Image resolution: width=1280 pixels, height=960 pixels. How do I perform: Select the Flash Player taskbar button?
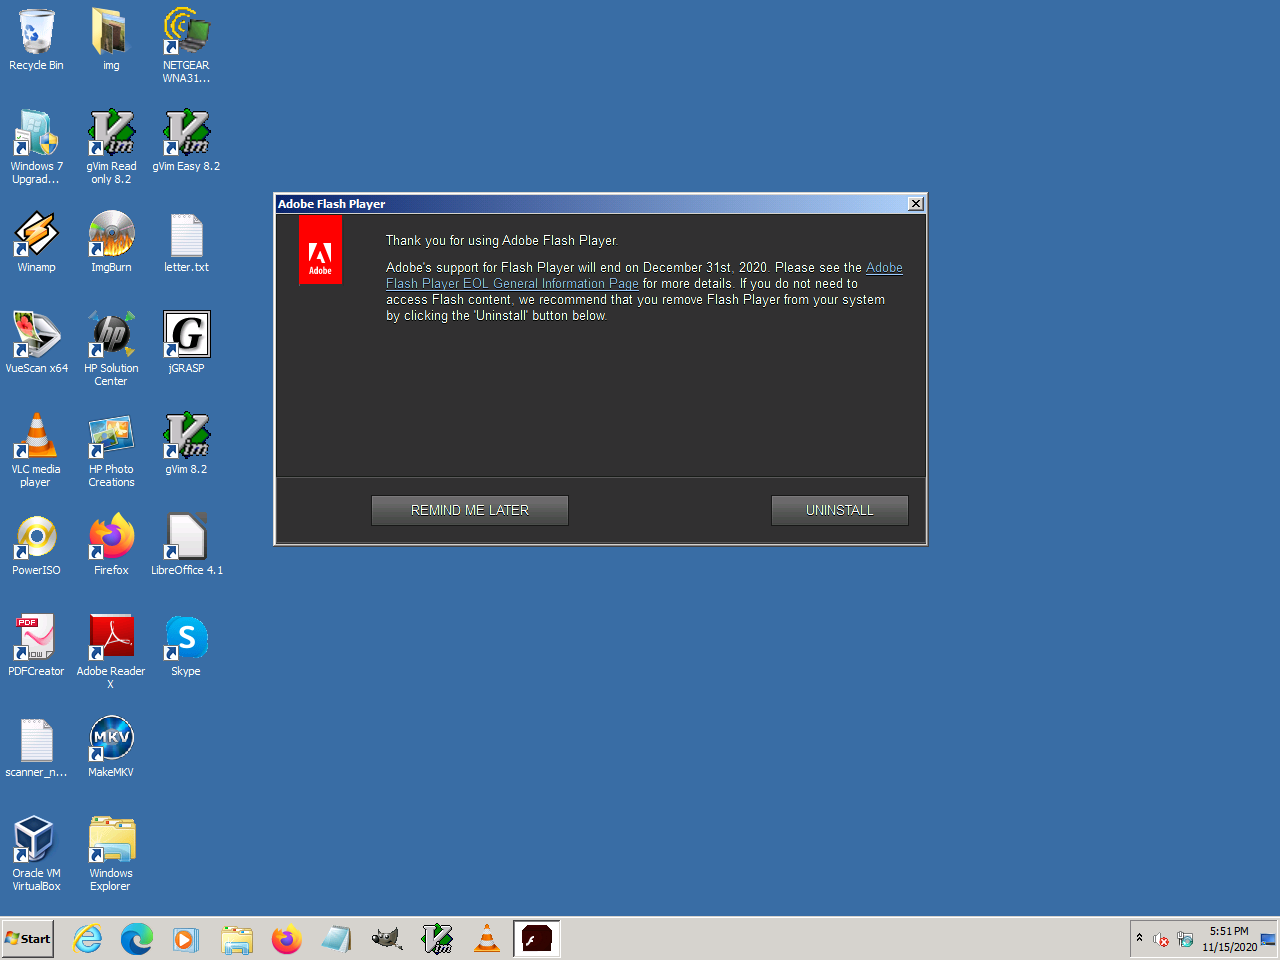point(537,939)
